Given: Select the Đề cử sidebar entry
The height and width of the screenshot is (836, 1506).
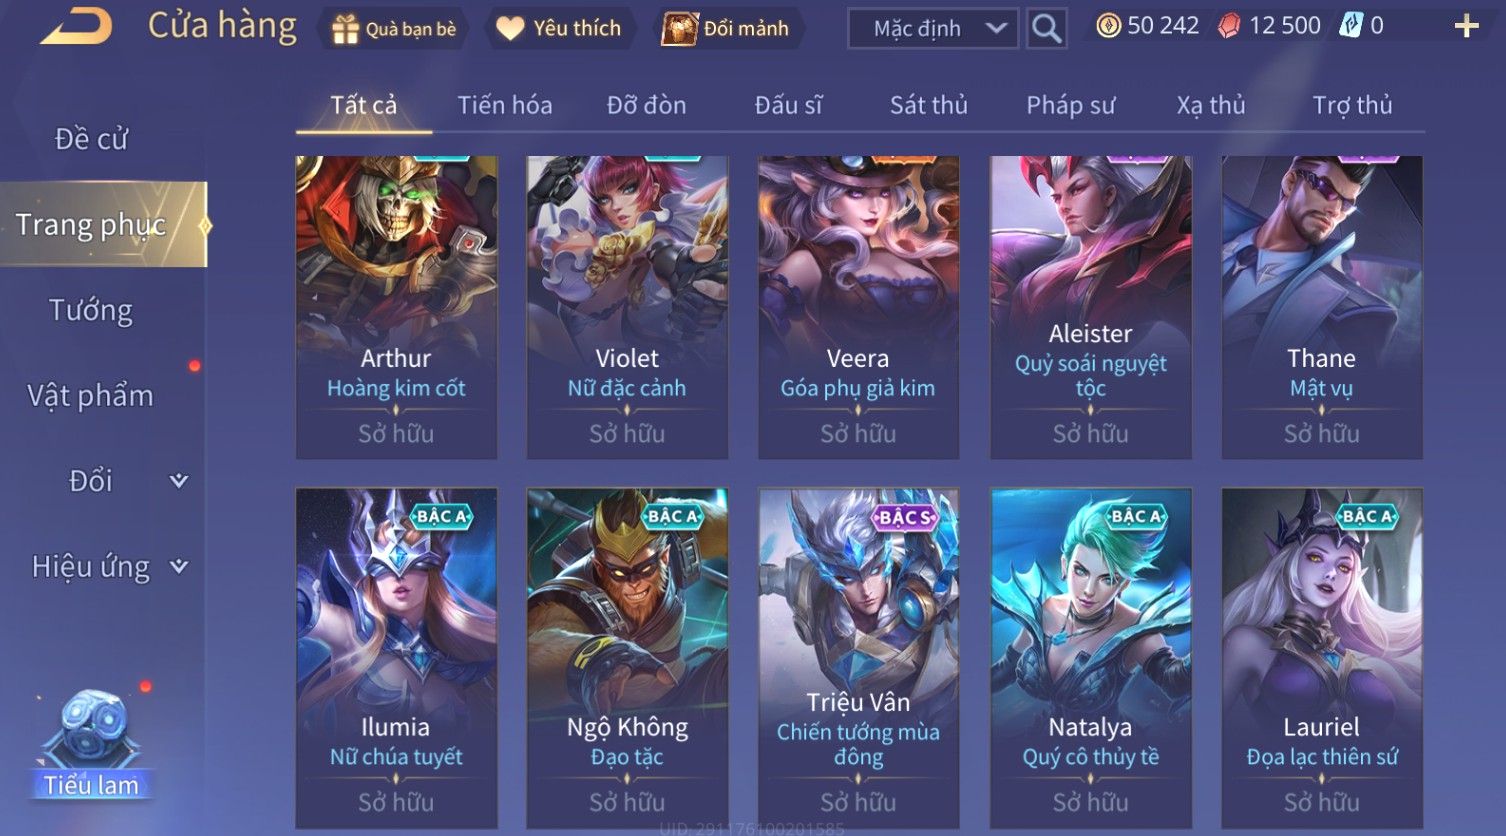Looking at the screenshot, I should (x=91, y=139).
